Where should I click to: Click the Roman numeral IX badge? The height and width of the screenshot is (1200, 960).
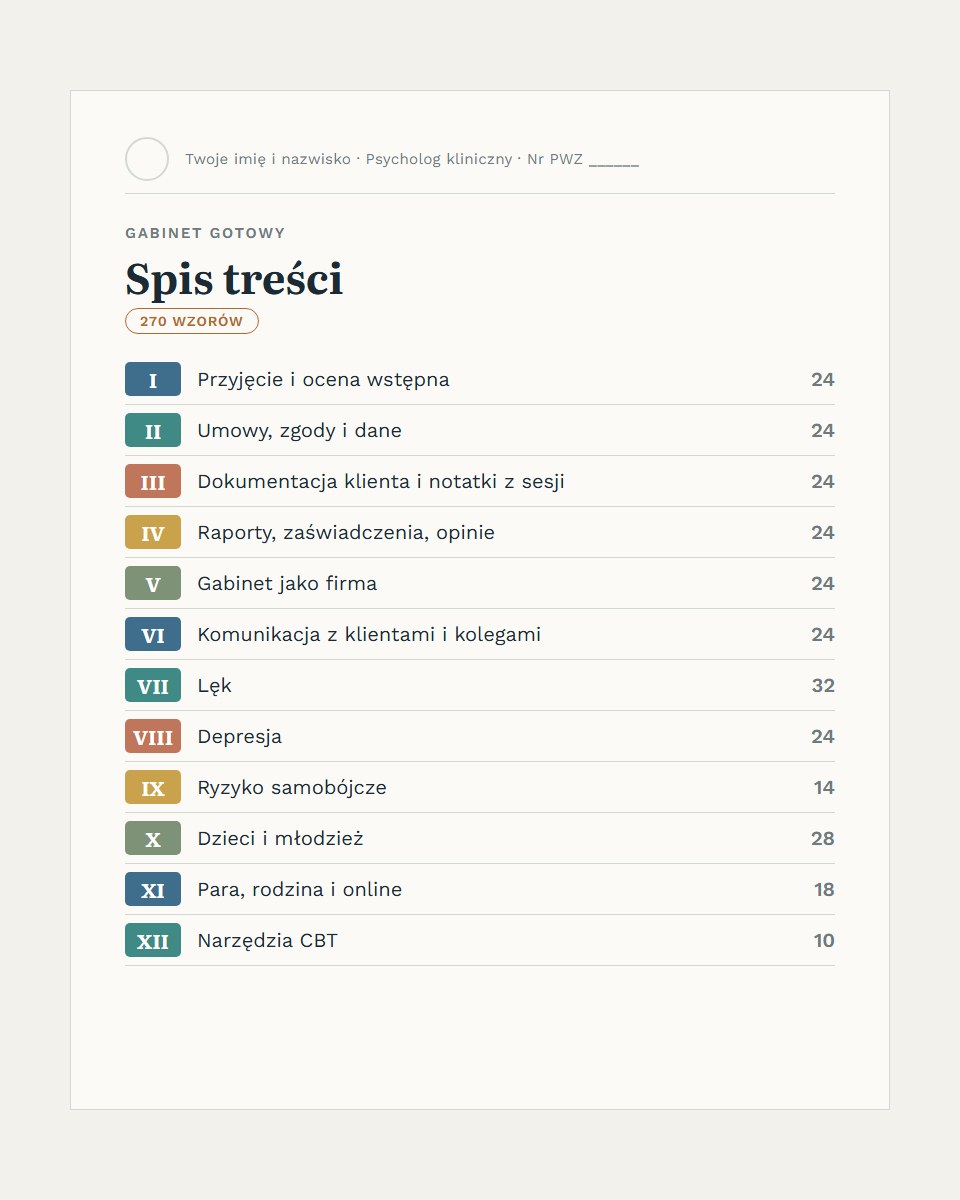153,787
